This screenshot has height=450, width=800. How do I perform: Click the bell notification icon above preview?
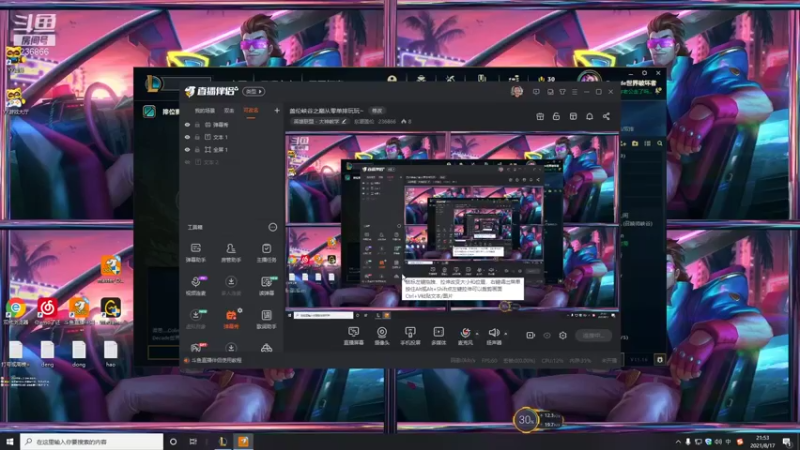(x=589, y=116)
